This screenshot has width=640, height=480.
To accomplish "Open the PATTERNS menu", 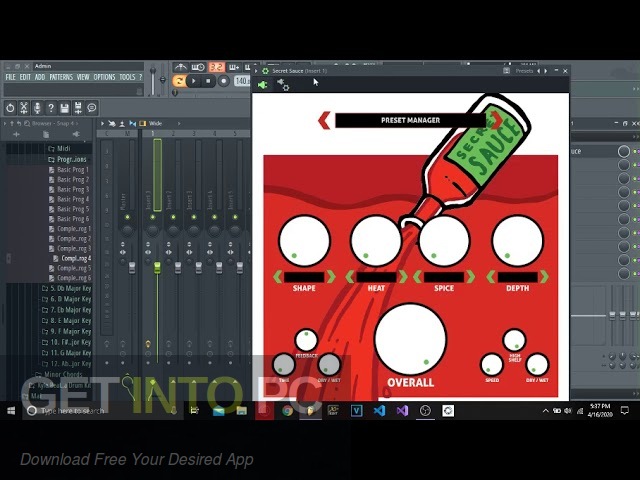I will point(61,77).
